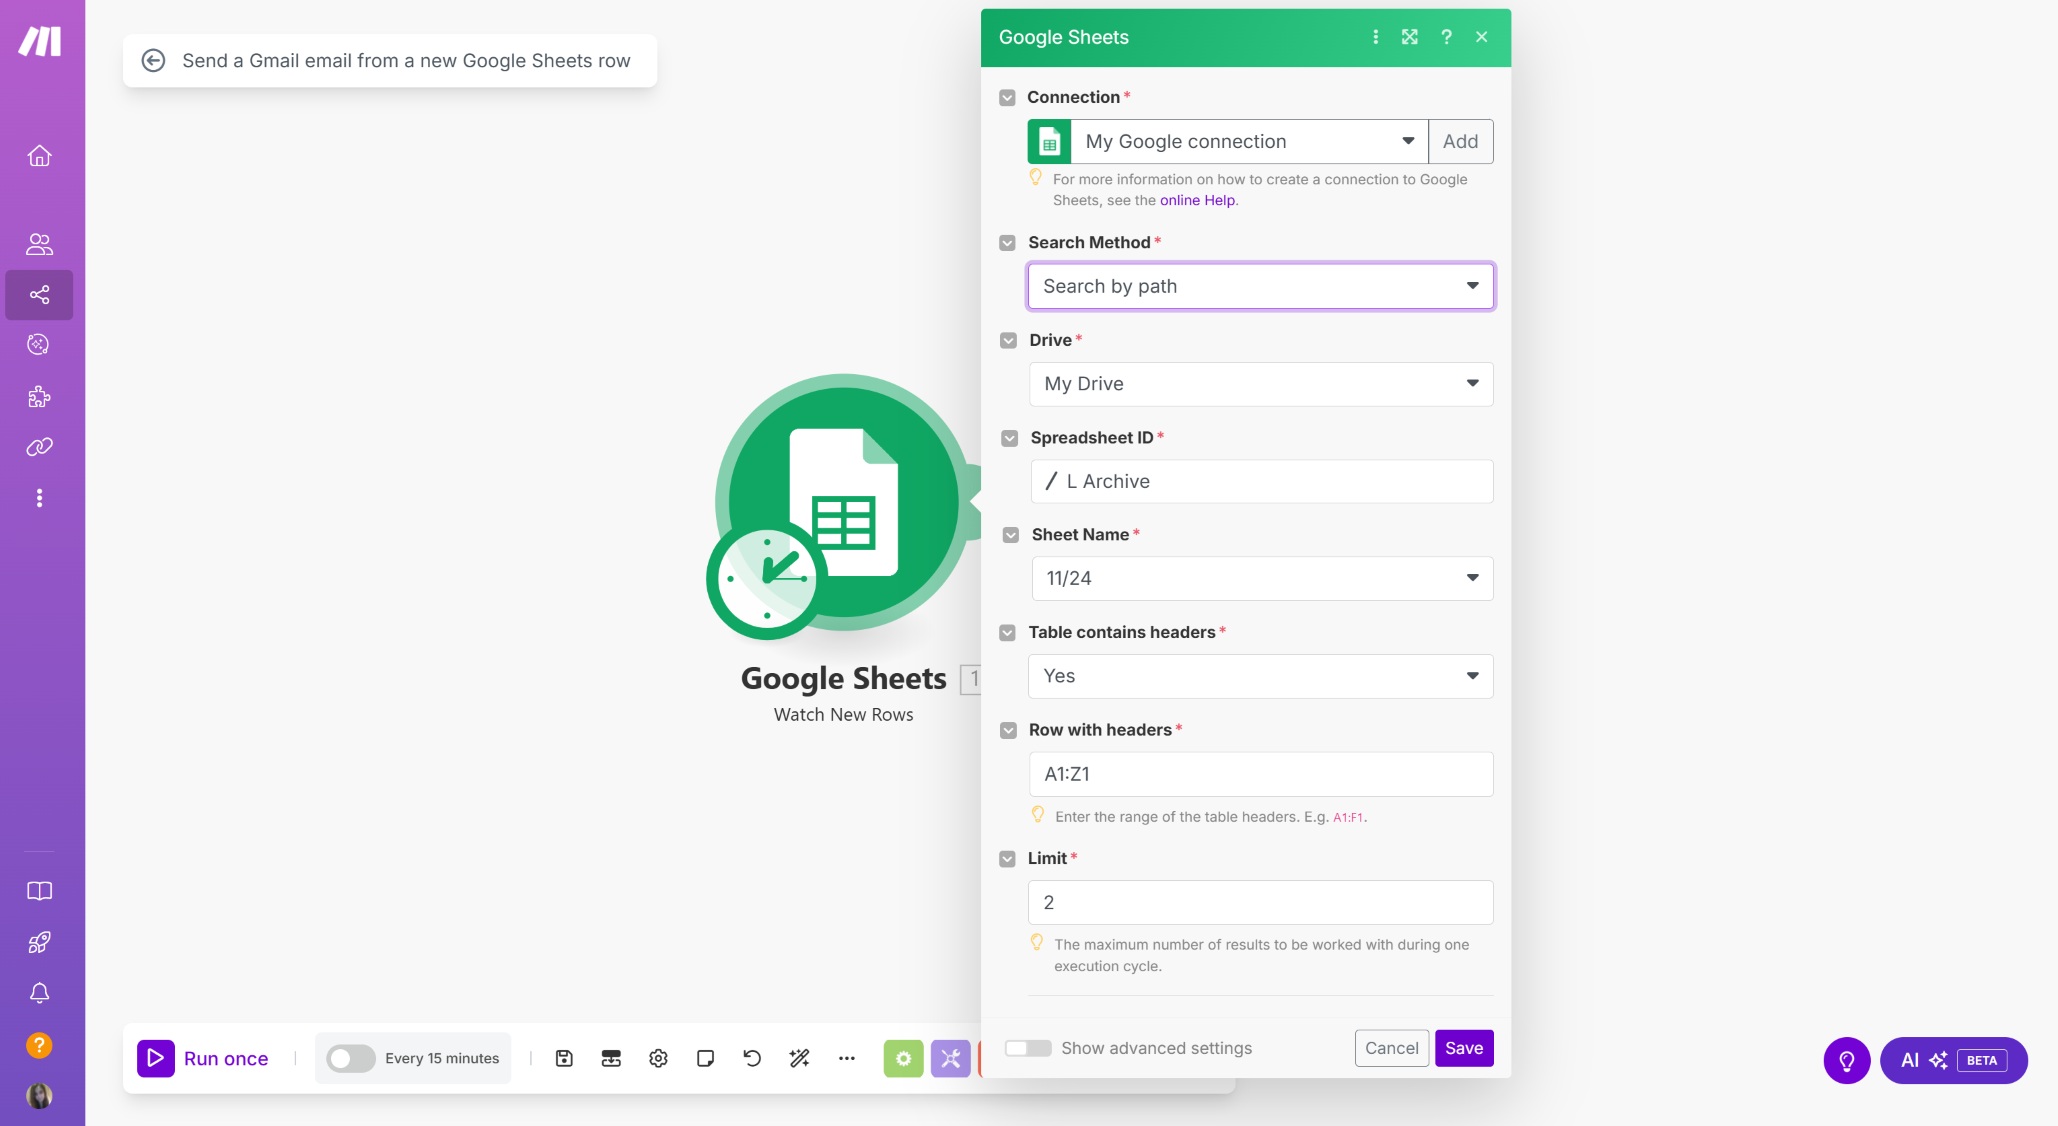Open the Search by path dropdown
2058x1126 pixels.
pyautogui.click(x=1260, y=286)
